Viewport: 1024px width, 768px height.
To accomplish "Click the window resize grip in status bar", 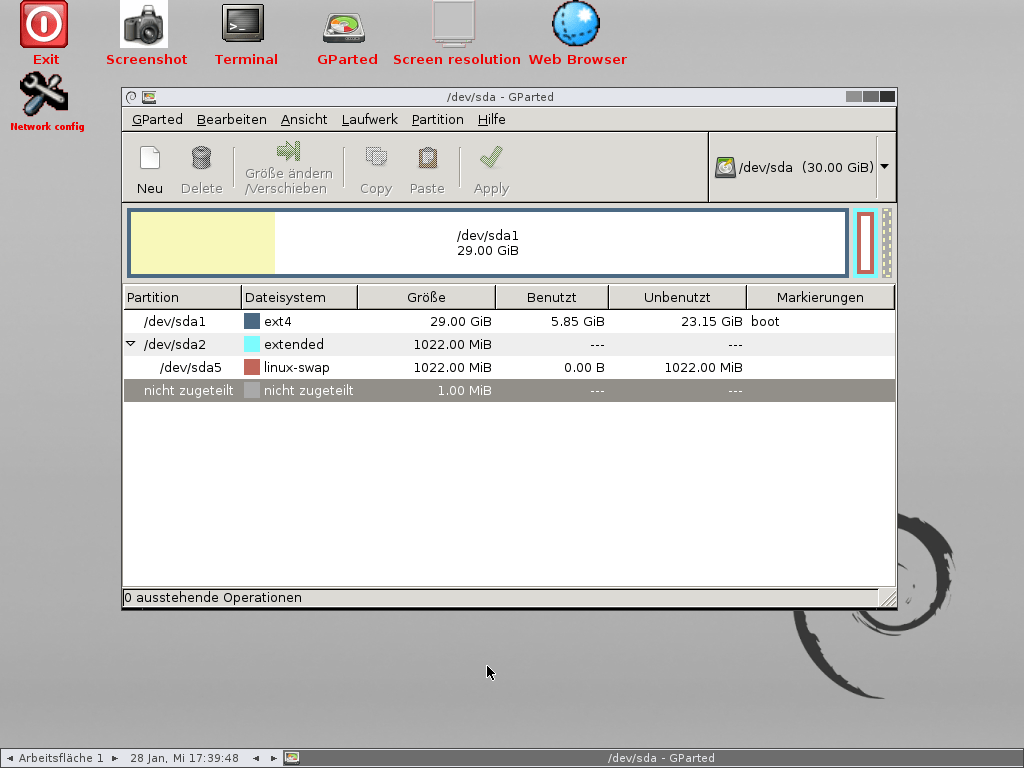I will pyautogui.click(x=888, y=598).
